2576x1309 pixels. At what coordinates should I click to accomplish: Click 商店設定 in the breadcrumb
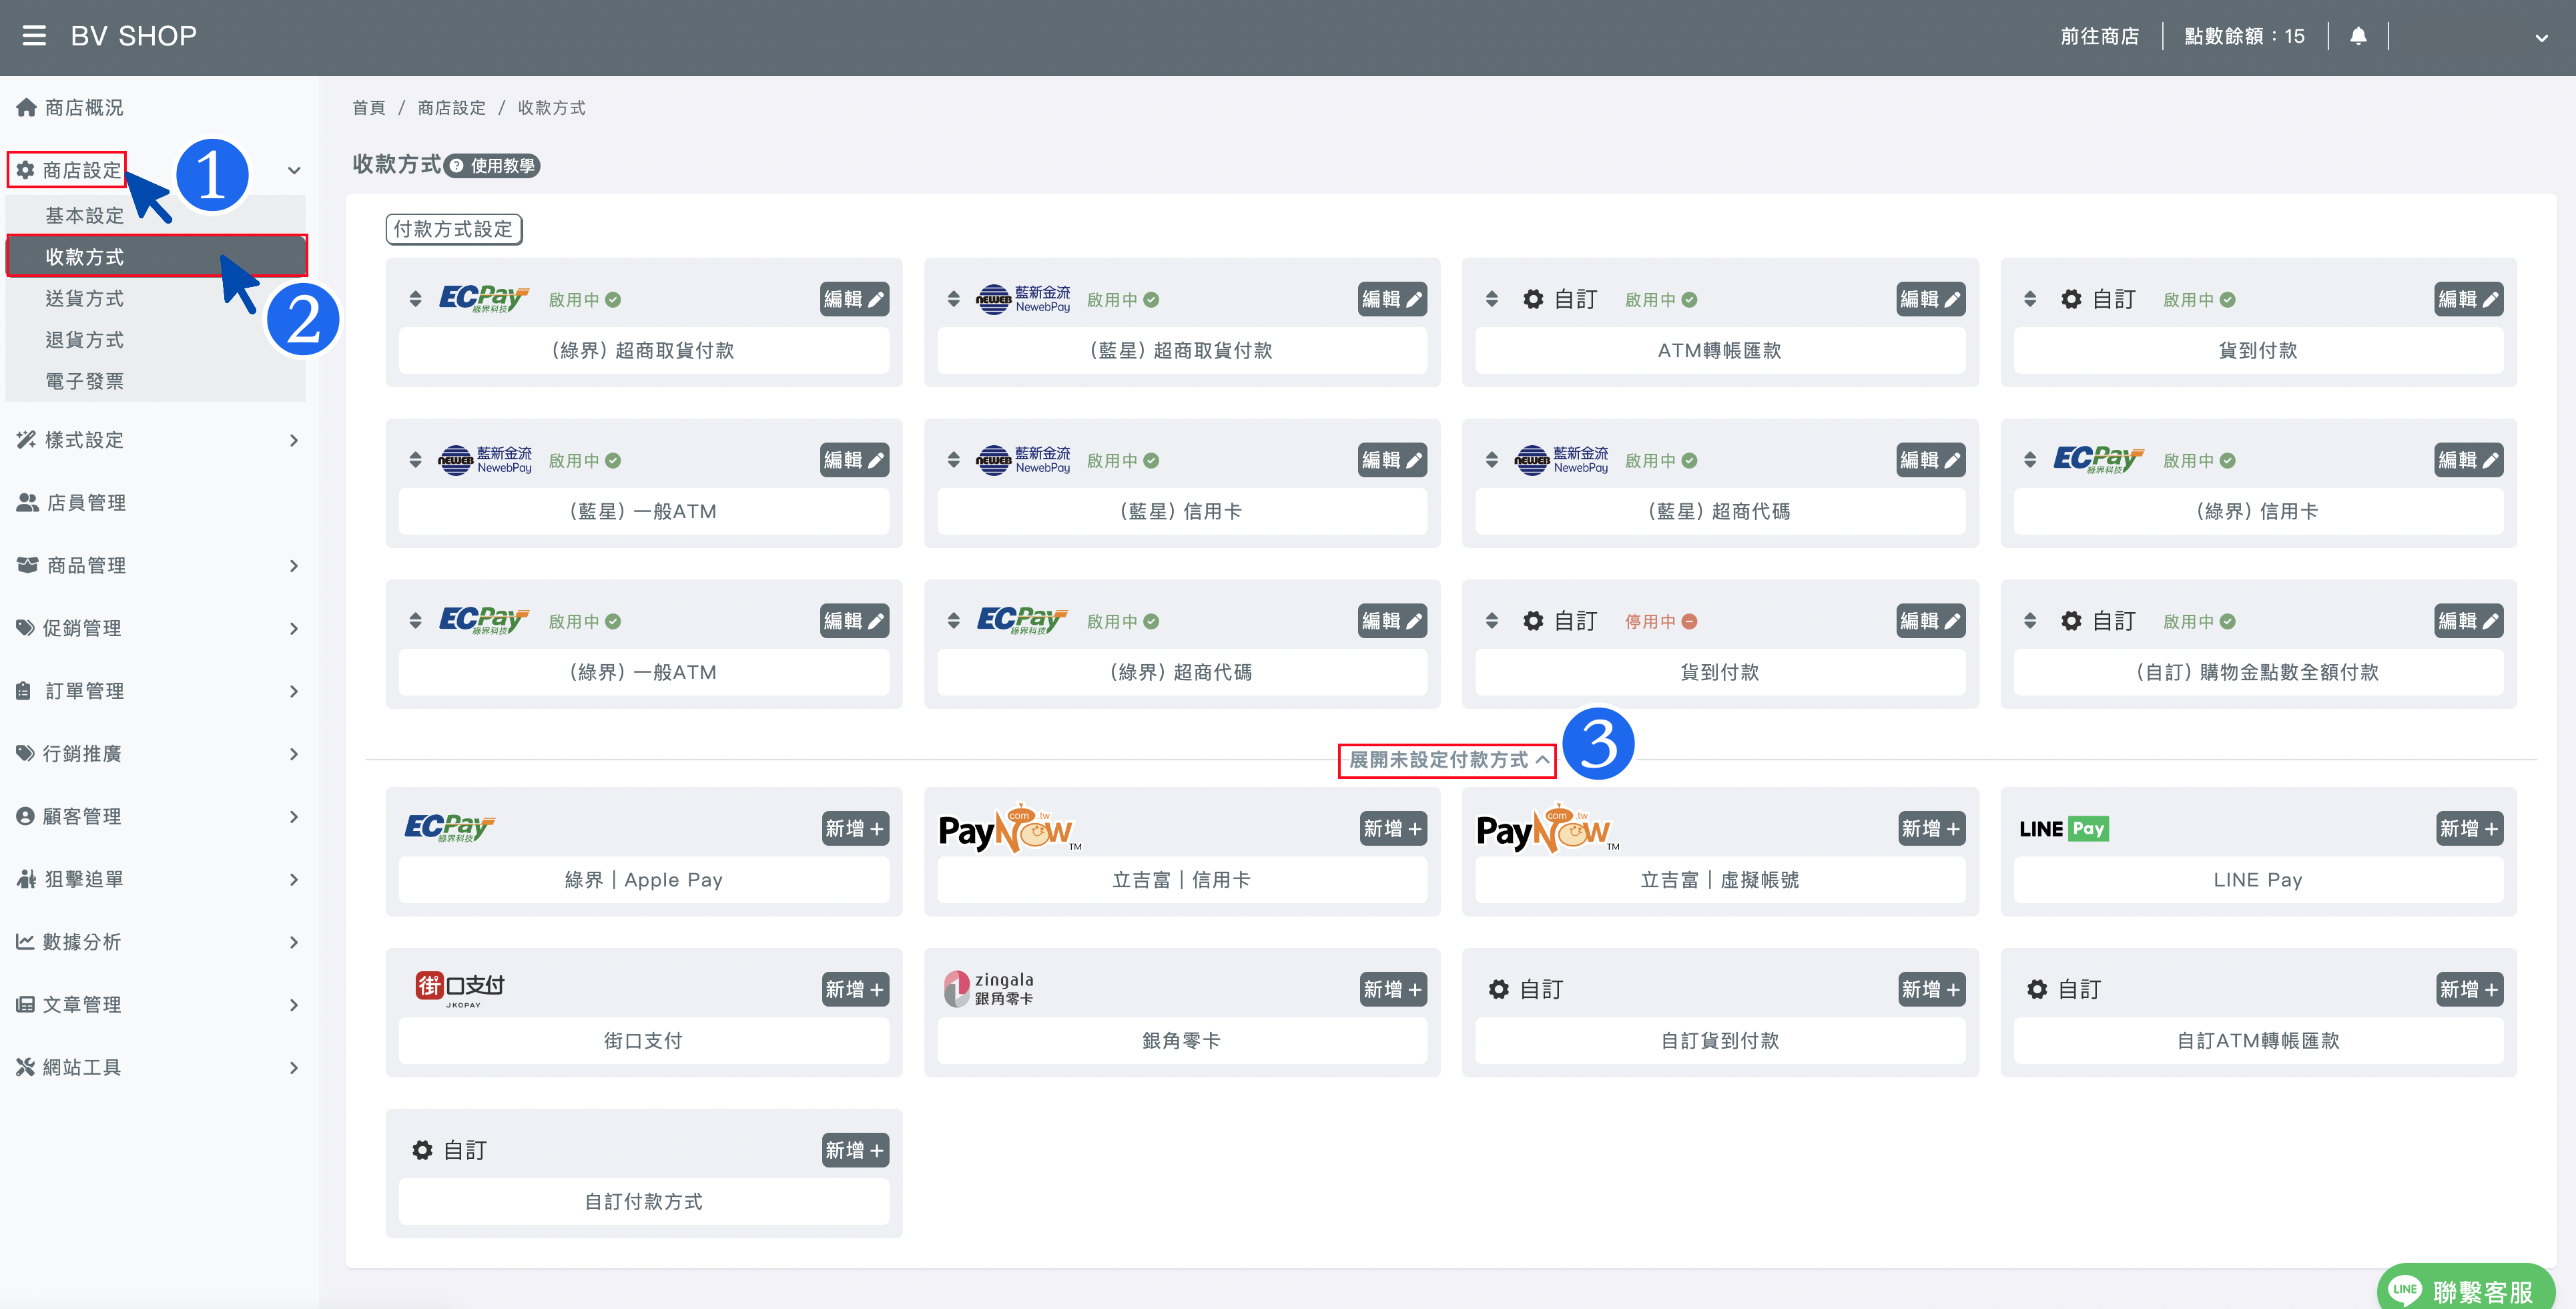[451, 108]
